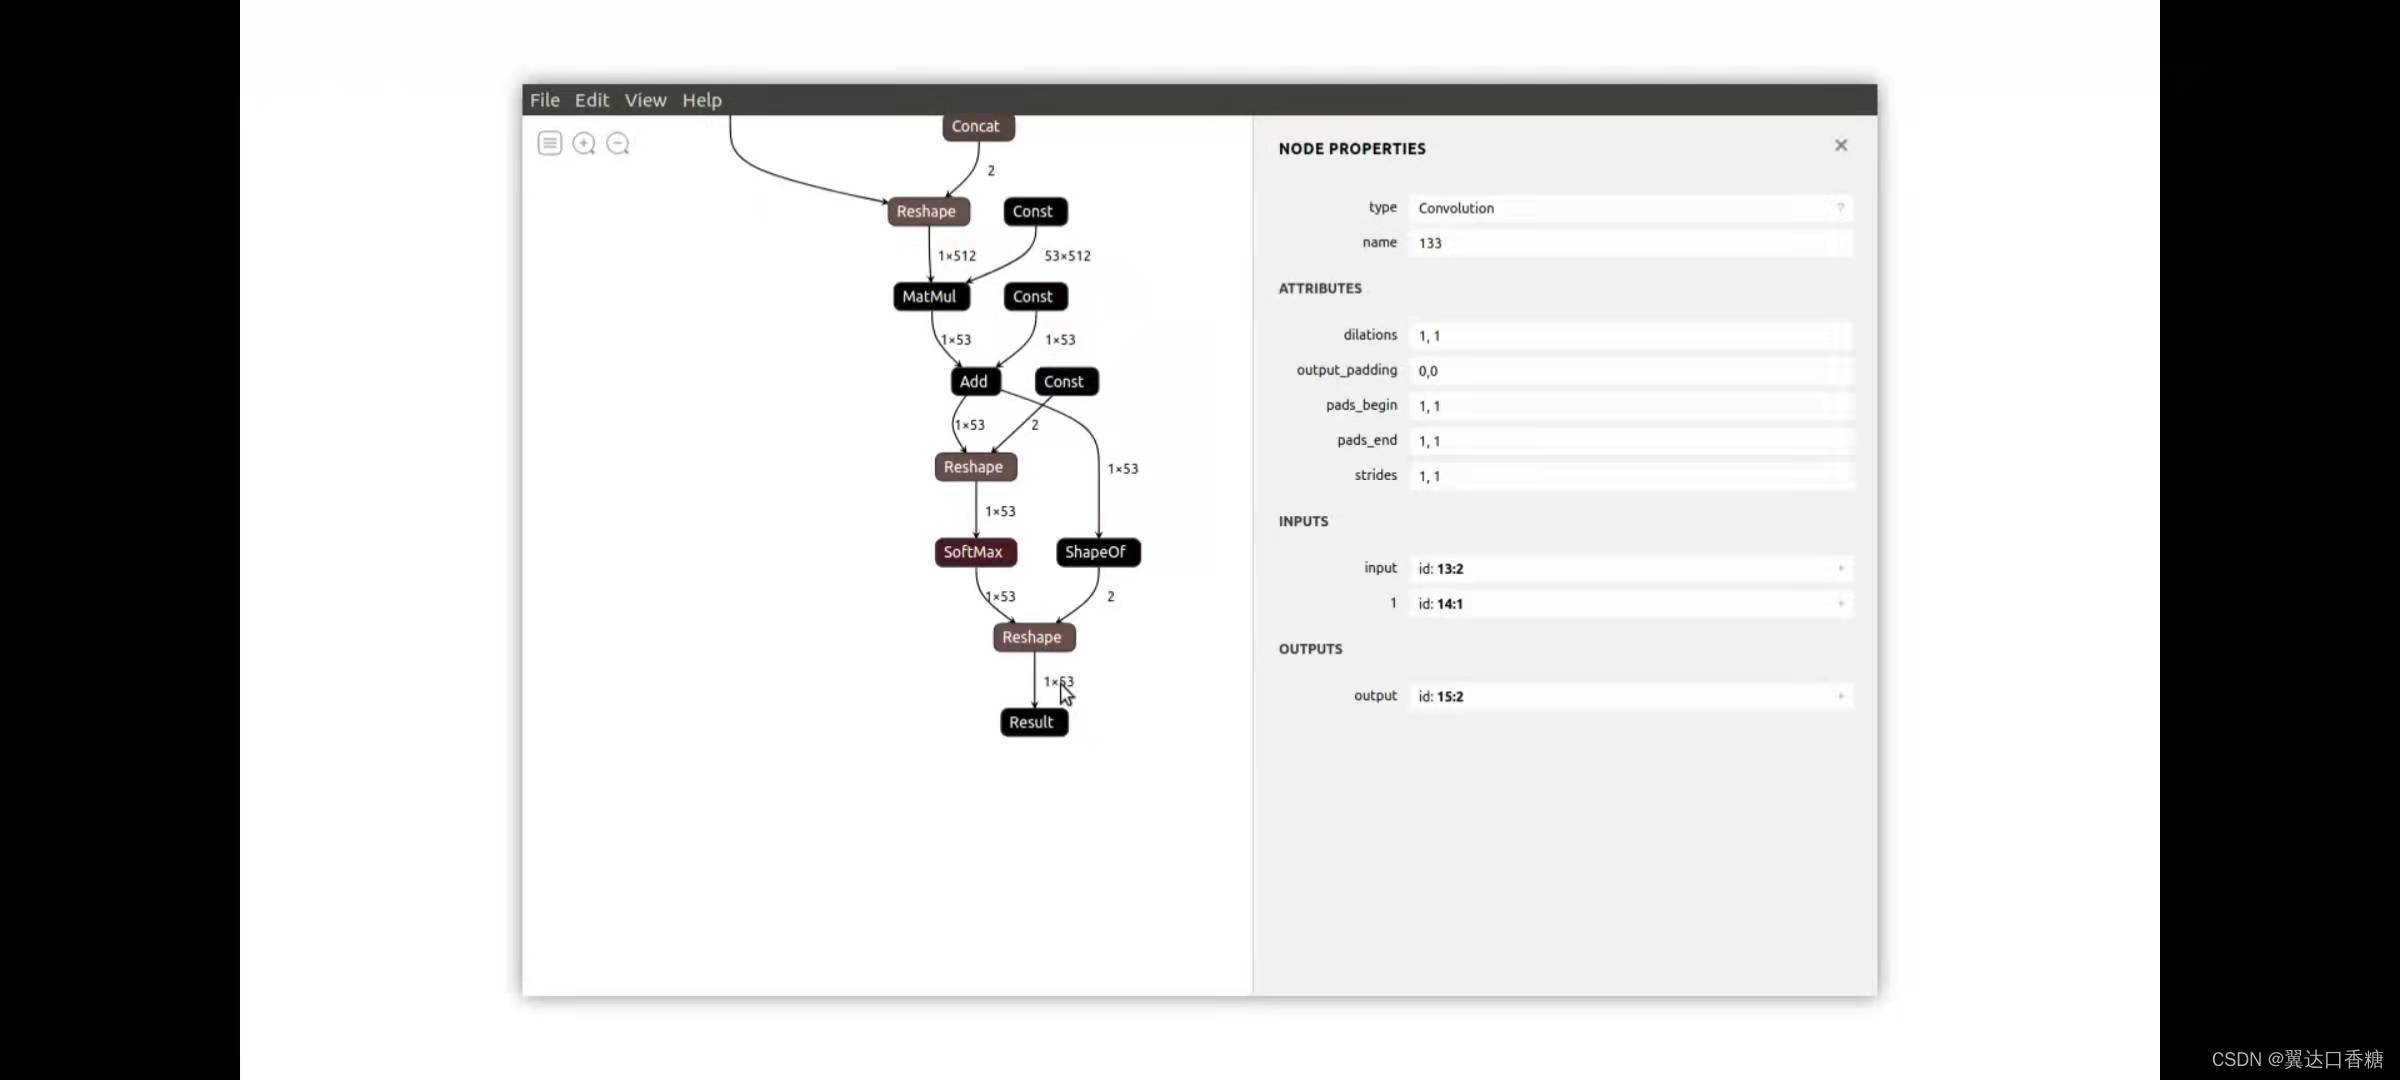Viewport: 2400px width, 1080px height.
Task: Select the Add node
Action: click(975, 381)
